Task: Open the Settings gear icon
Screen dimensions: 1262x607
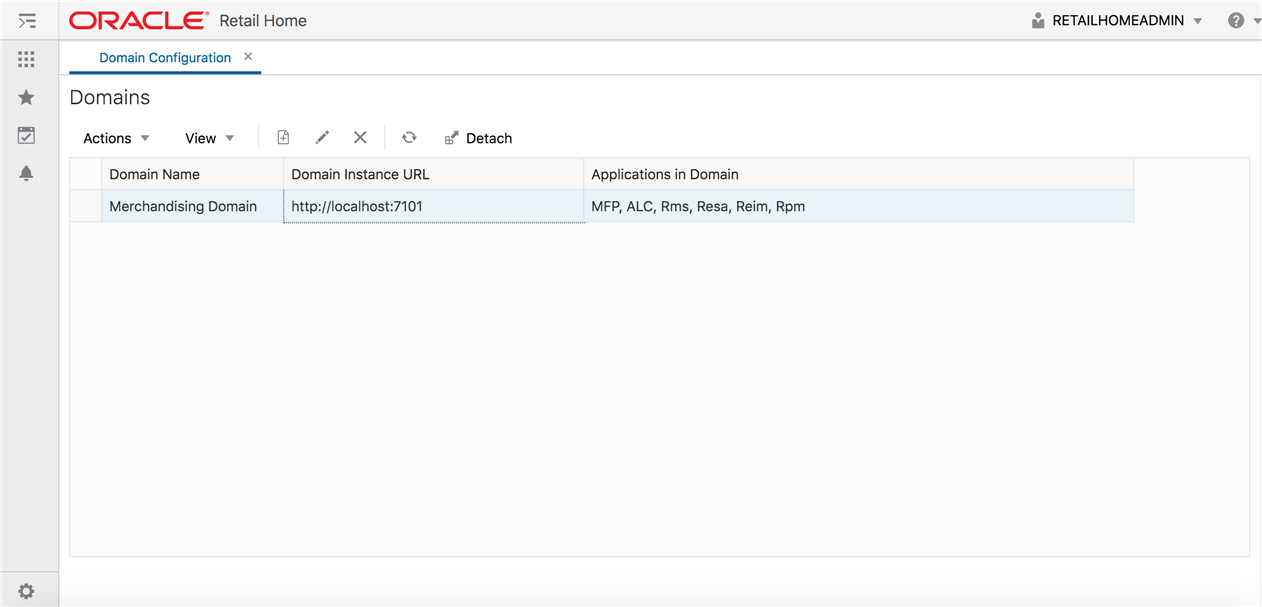Action: (27, 591)
